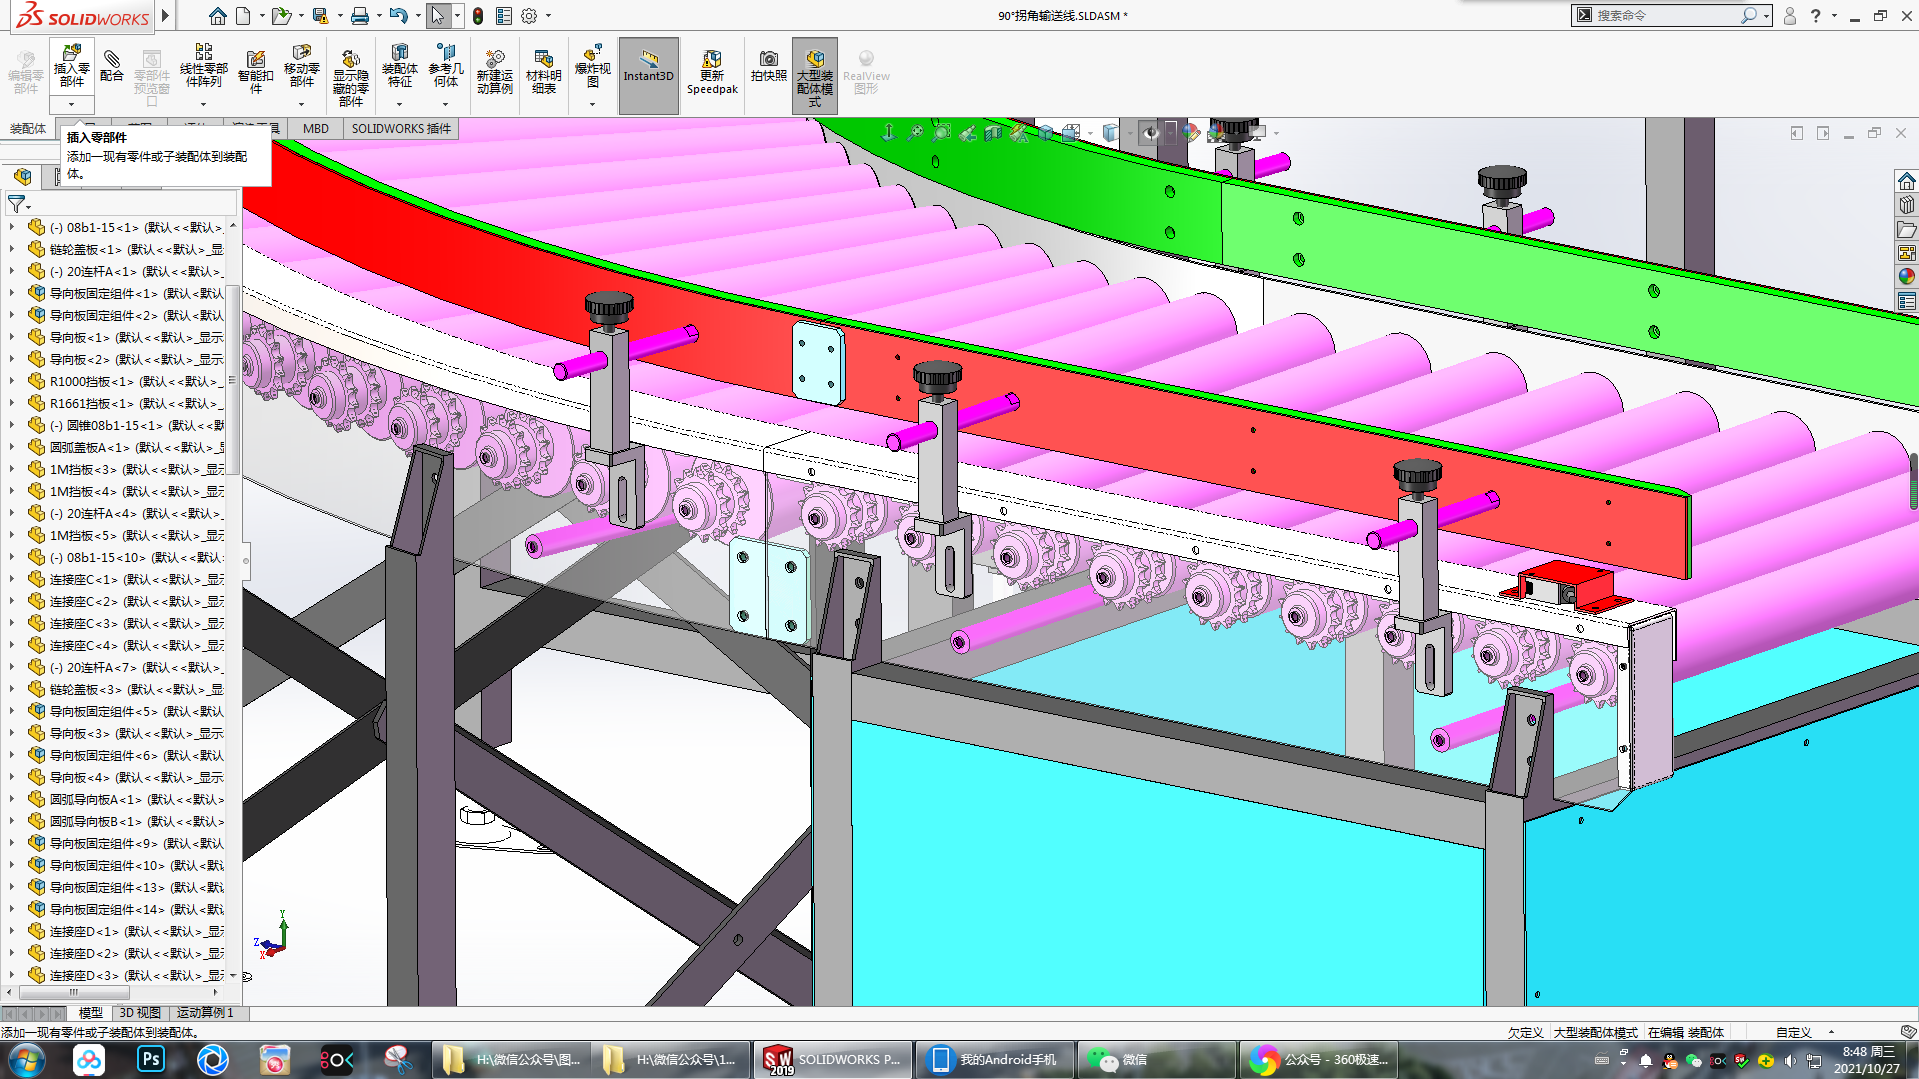Switch to the MBD ribbon tab
The image size is (1919, 1079).
pos(316,128)
